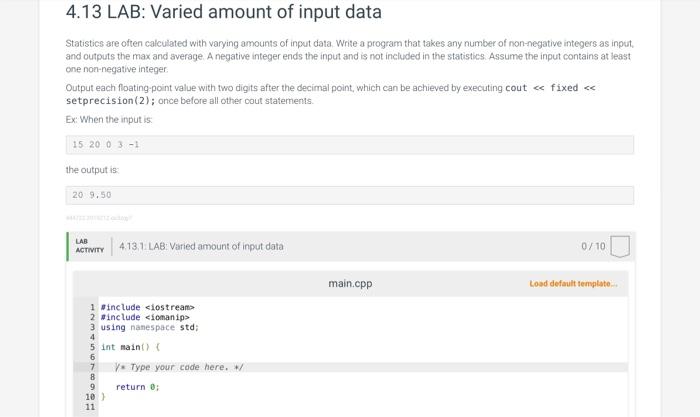The height and width of the screenshot is (417, 700).
Task: Click the 4.13.1 LAB activity title
Action: 201,246
